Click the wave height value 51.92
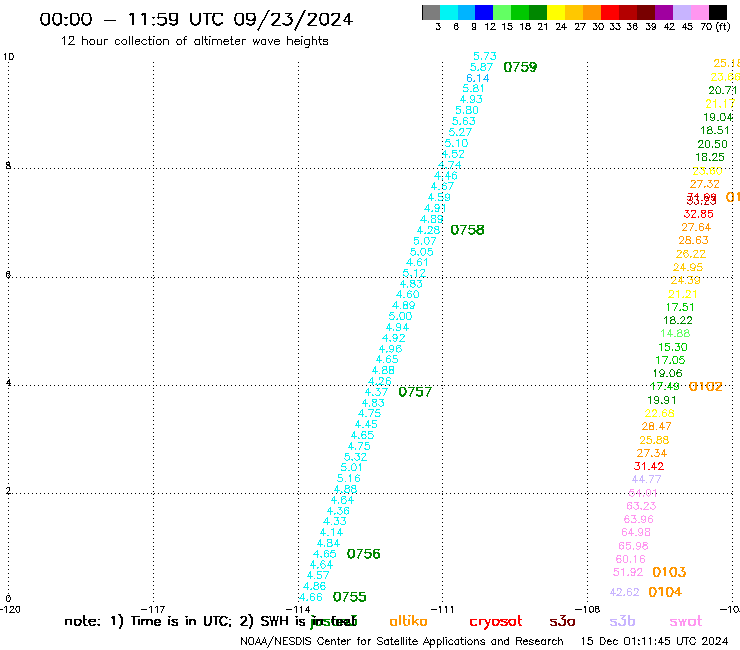 628,573
